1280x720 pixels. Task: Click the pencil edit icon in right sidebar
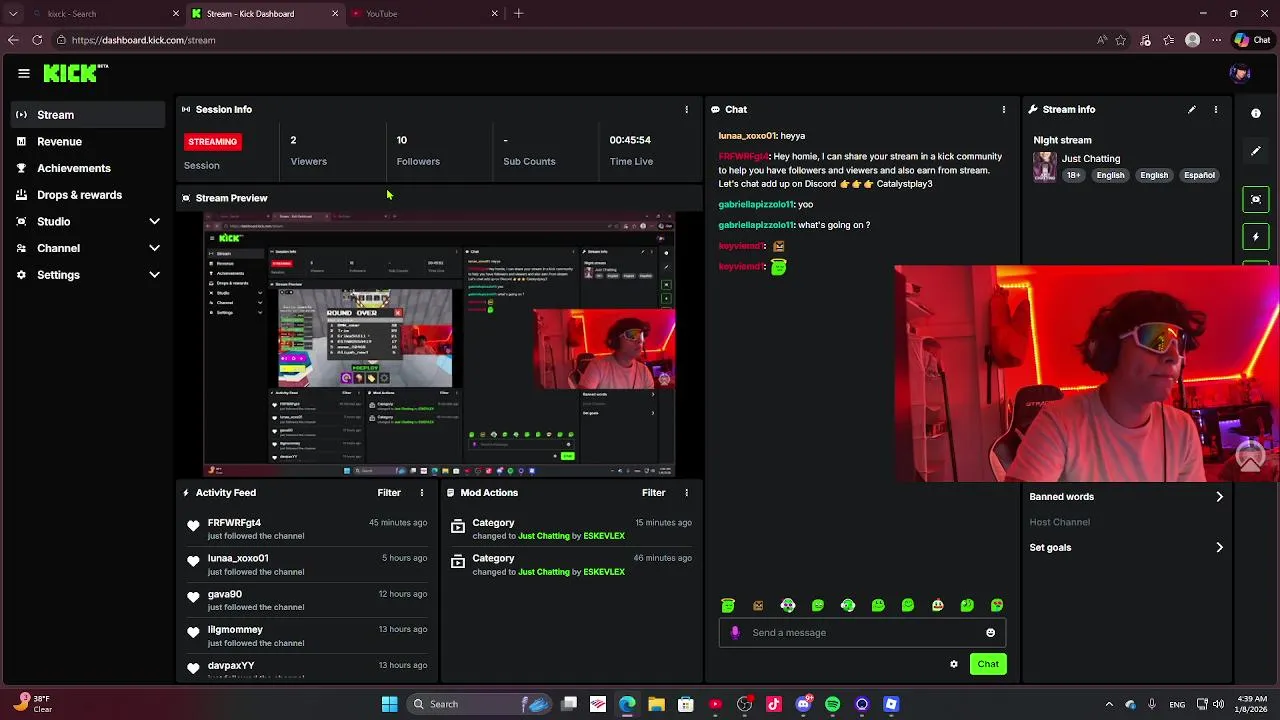click(x=1256, y=151)
